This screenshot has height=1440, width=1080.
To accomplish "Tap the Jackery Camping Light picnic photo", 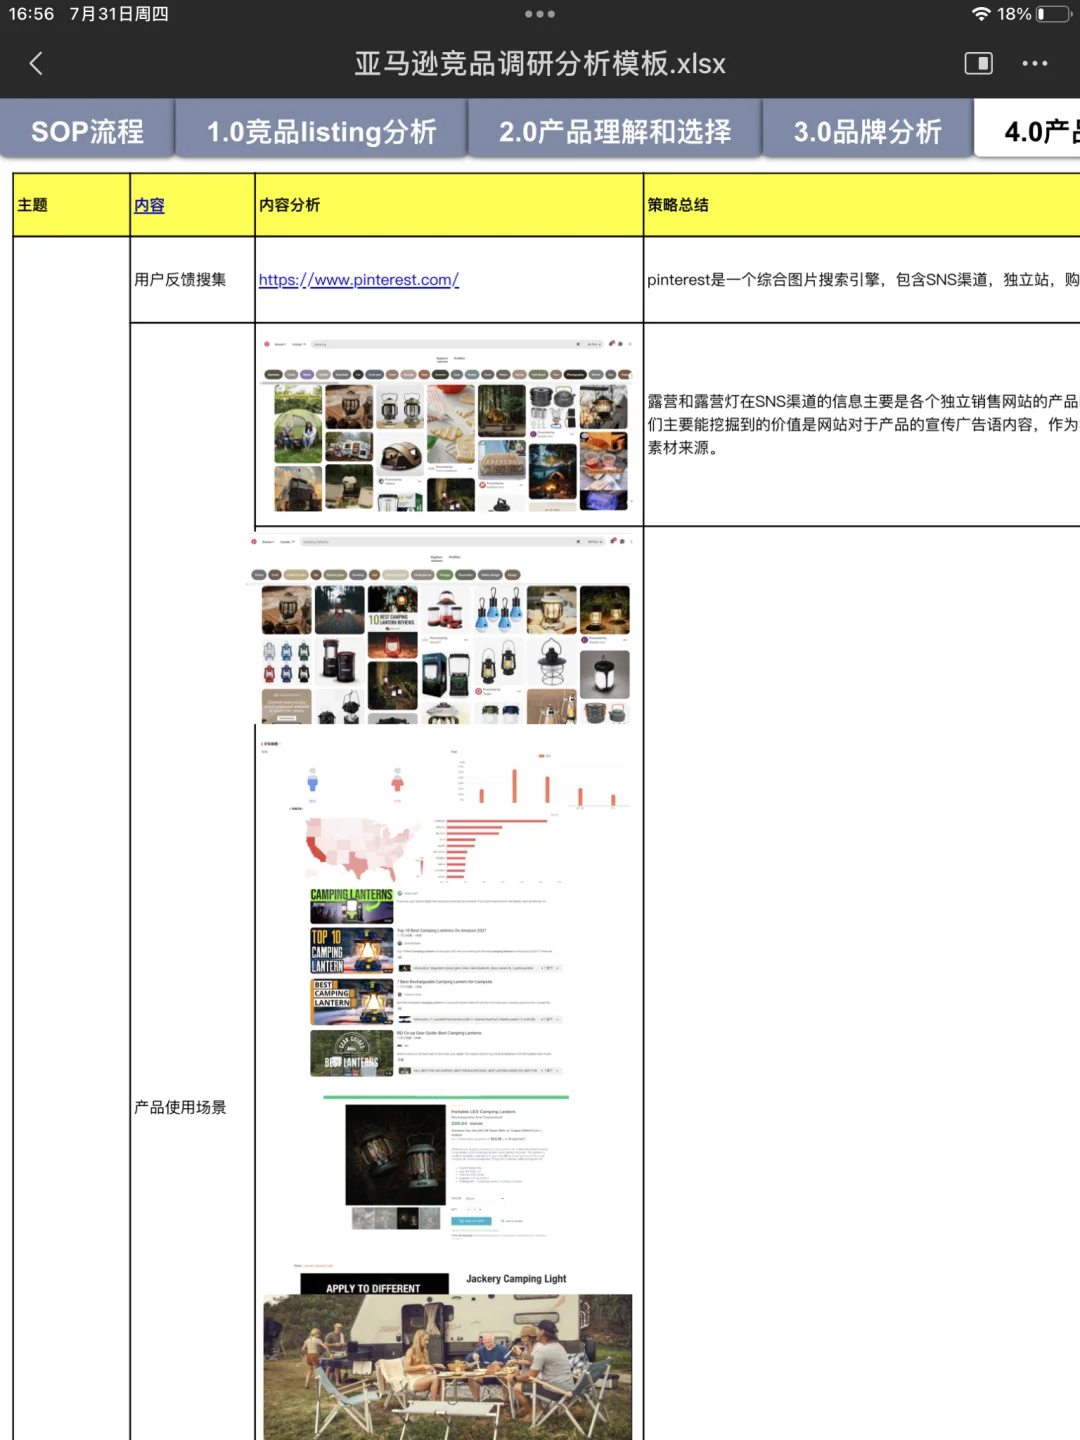I will click(x=448, y=1367).
